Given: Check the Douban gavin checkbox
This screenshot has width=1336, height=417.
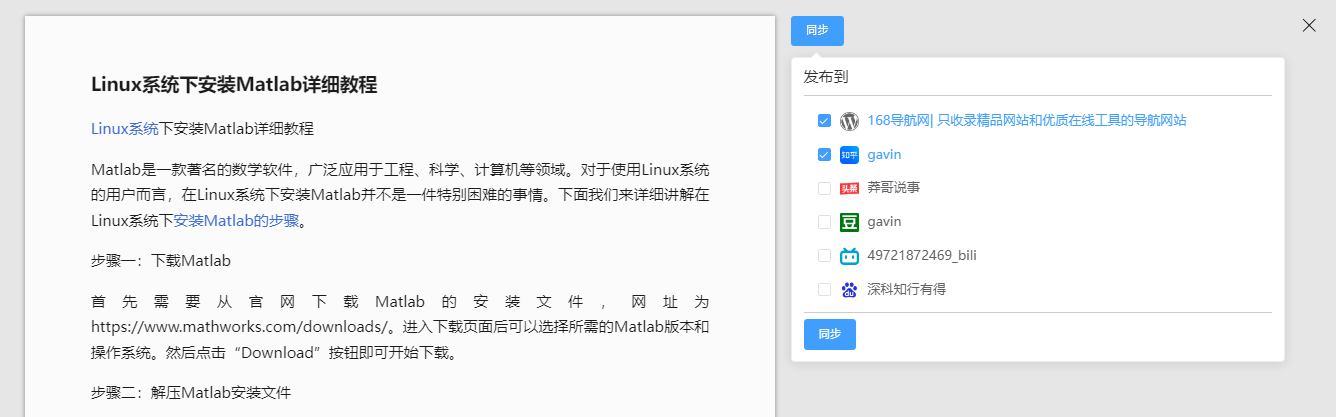Looking at the screenshot, I should (x=824, y=222).
